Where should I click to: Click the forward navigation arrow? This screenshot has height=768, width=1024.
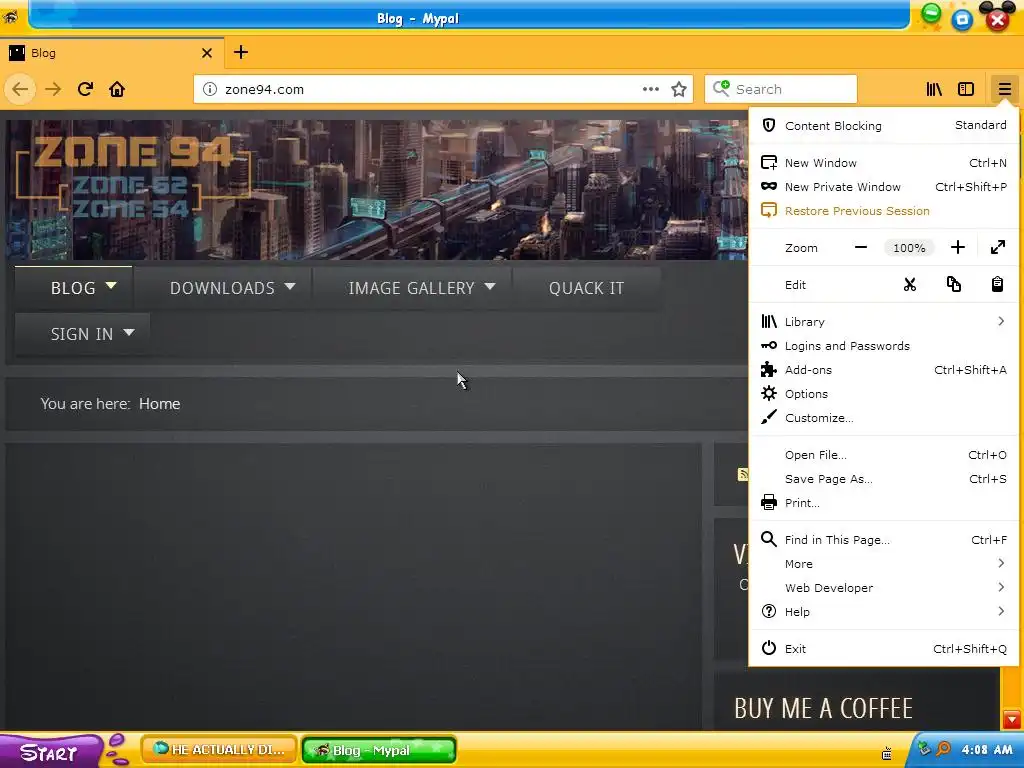(53, 89)
